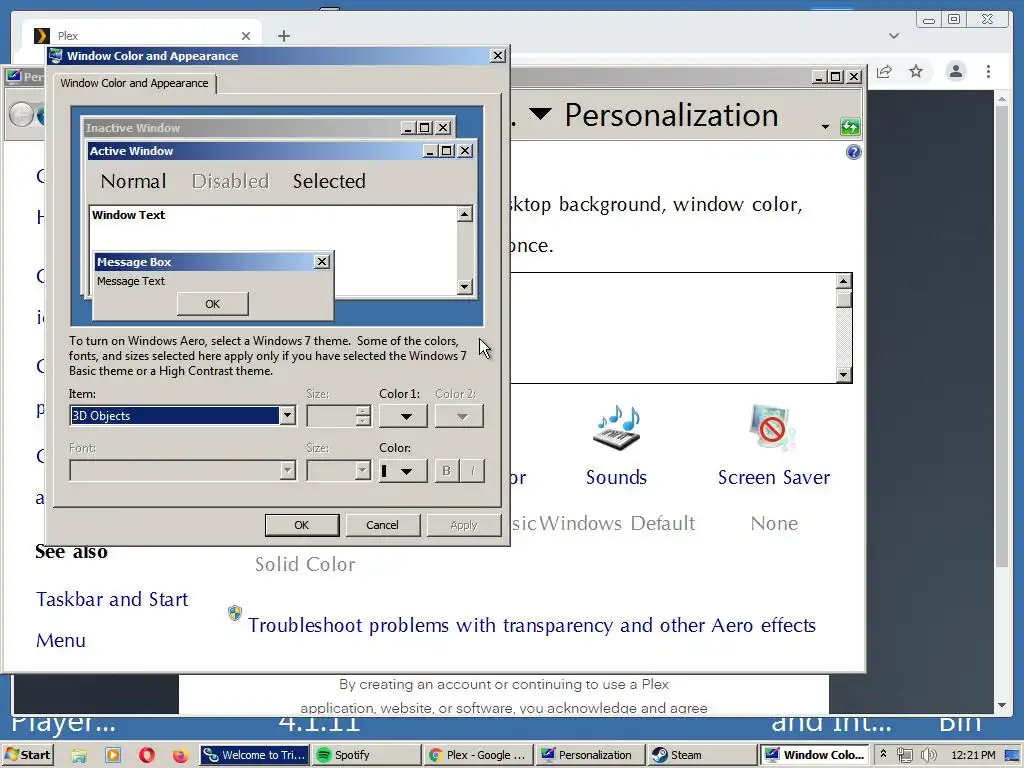The image size is (1024, 768).
Task: Select the Plex browser tab
Action: [x=142, y=35]
